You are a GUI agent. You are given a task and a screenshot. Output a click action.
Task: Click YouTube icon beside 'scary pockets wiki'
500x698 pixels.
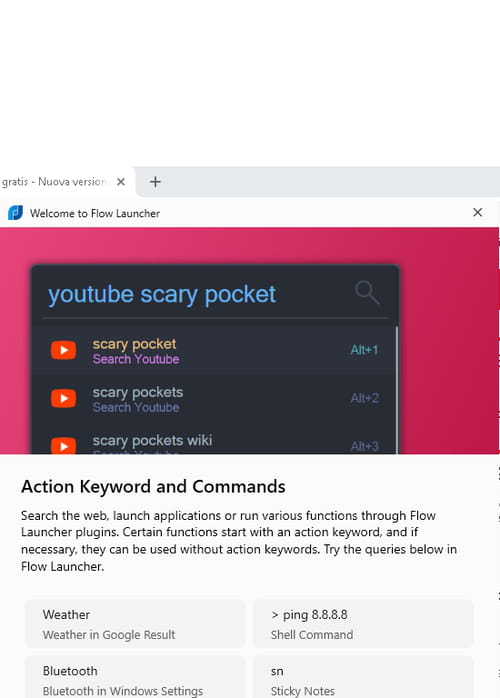point(63,446)
